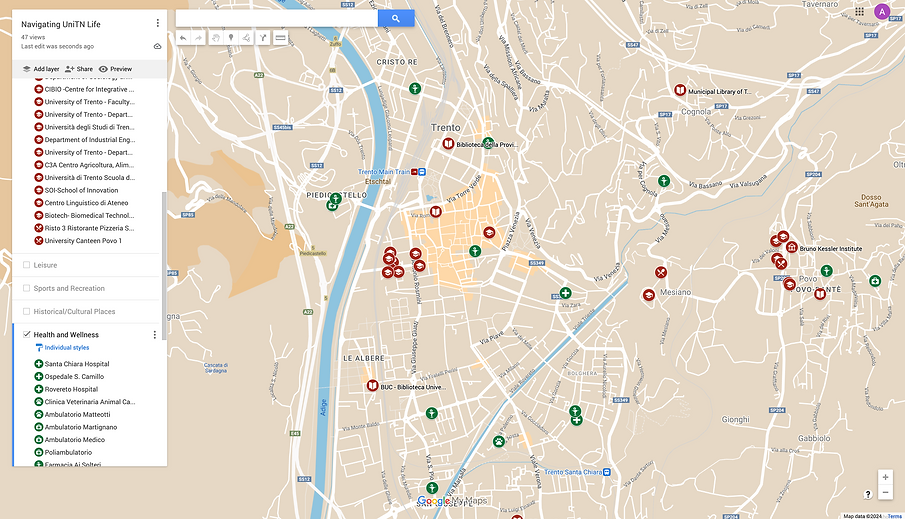
Task: Click the Trento Santa Chiara station icon
Action: tap(607, 472)
